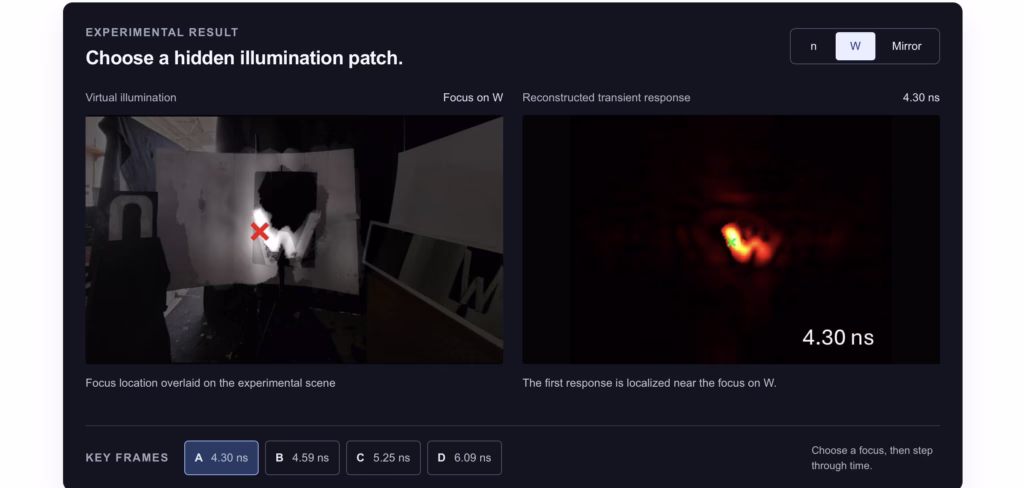The height and width of the screenshot is (488, 1024).
Task: Jump to key frame B 4.59 ns
Action: pos(302,458)
